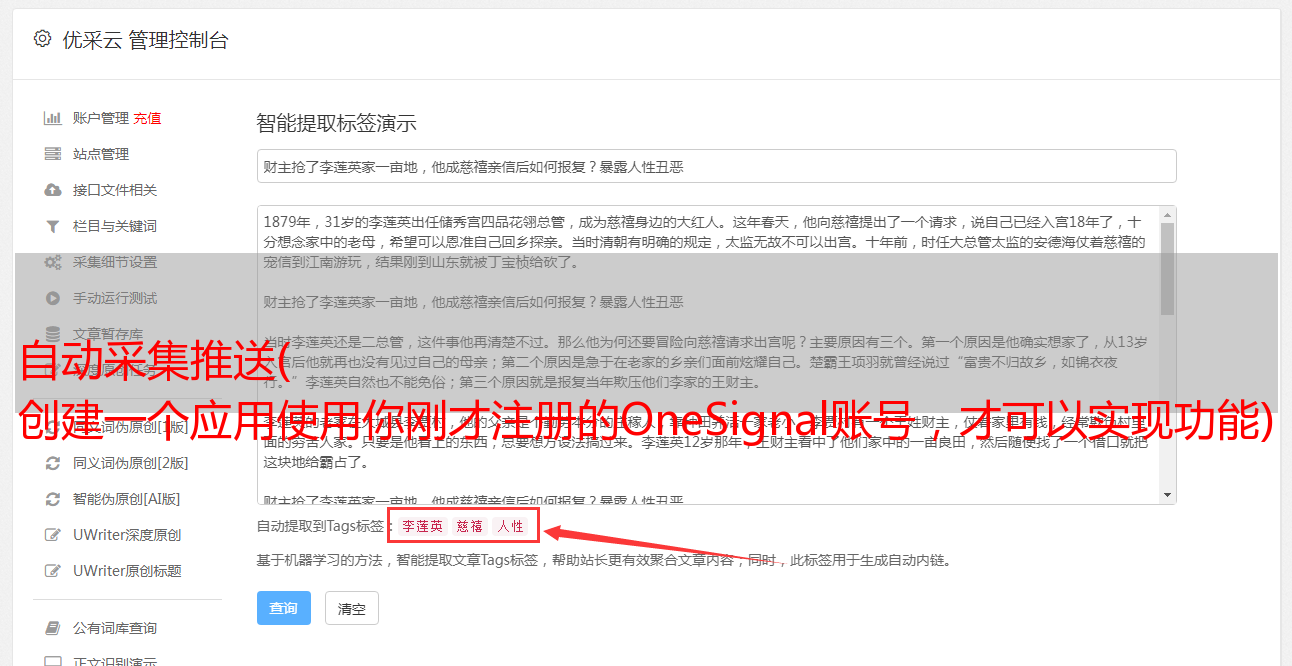The image size is (1292, 666).
Task: Click the cloud icon for 接口文件相关
Action: (53, 190)
